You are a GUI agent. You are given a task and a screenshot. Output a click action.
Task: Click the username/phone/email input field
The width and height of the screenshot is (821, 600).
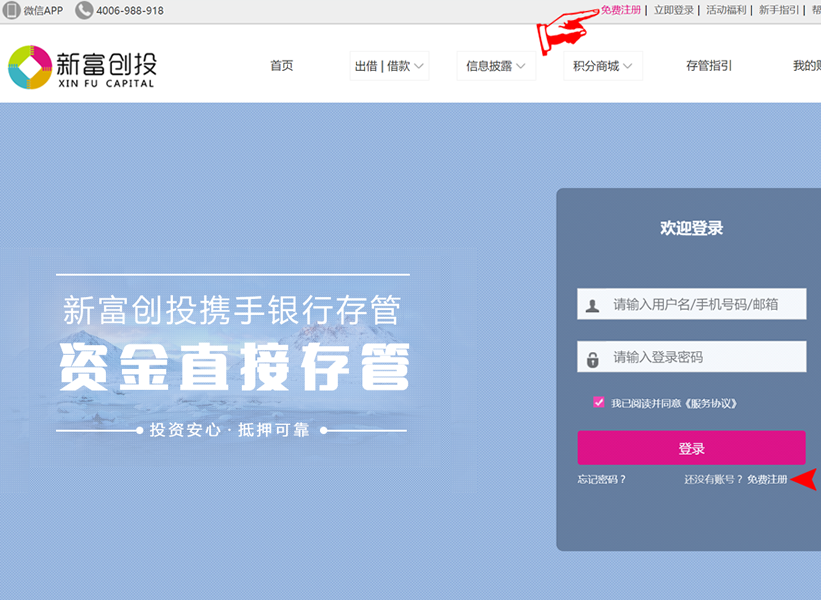tap(692, 304)
